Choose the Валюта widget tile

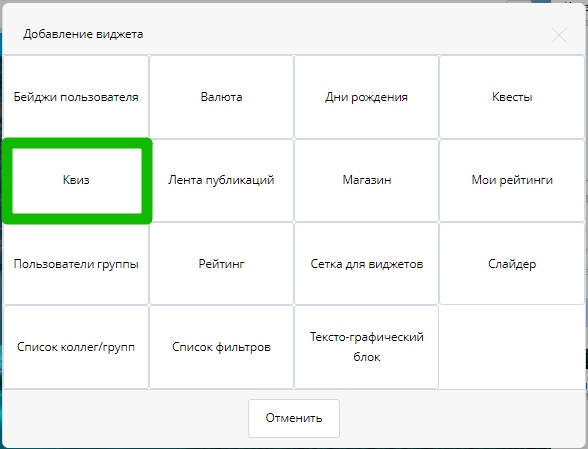(221, 97)
